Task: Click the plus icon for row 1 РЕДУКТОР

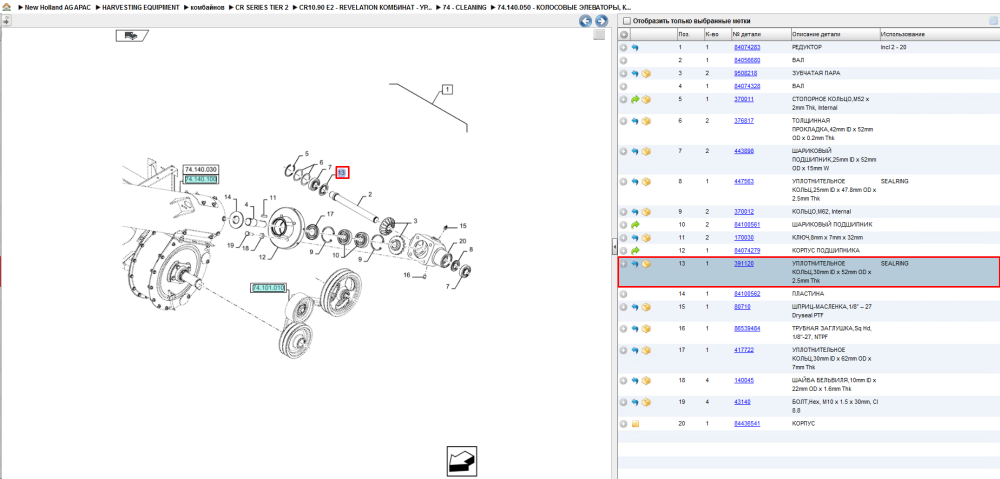Action: point(624,48)
